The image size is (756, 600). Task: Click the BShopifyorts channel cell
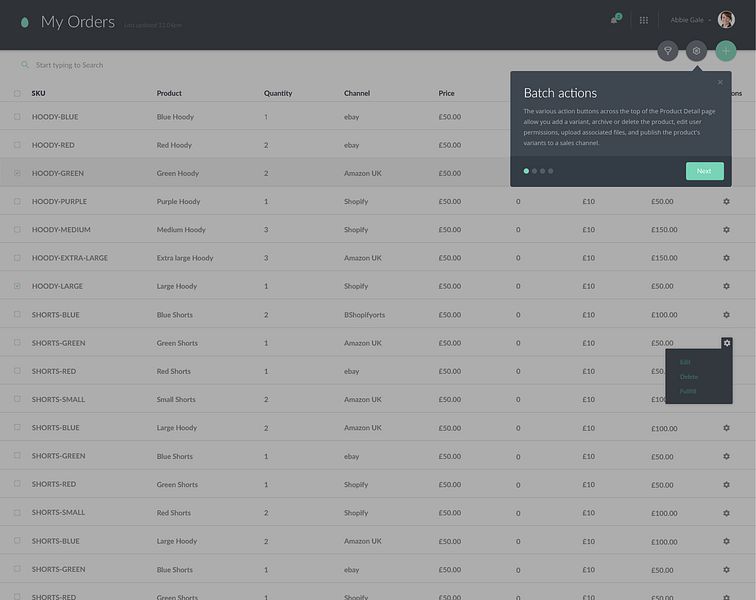364,314
